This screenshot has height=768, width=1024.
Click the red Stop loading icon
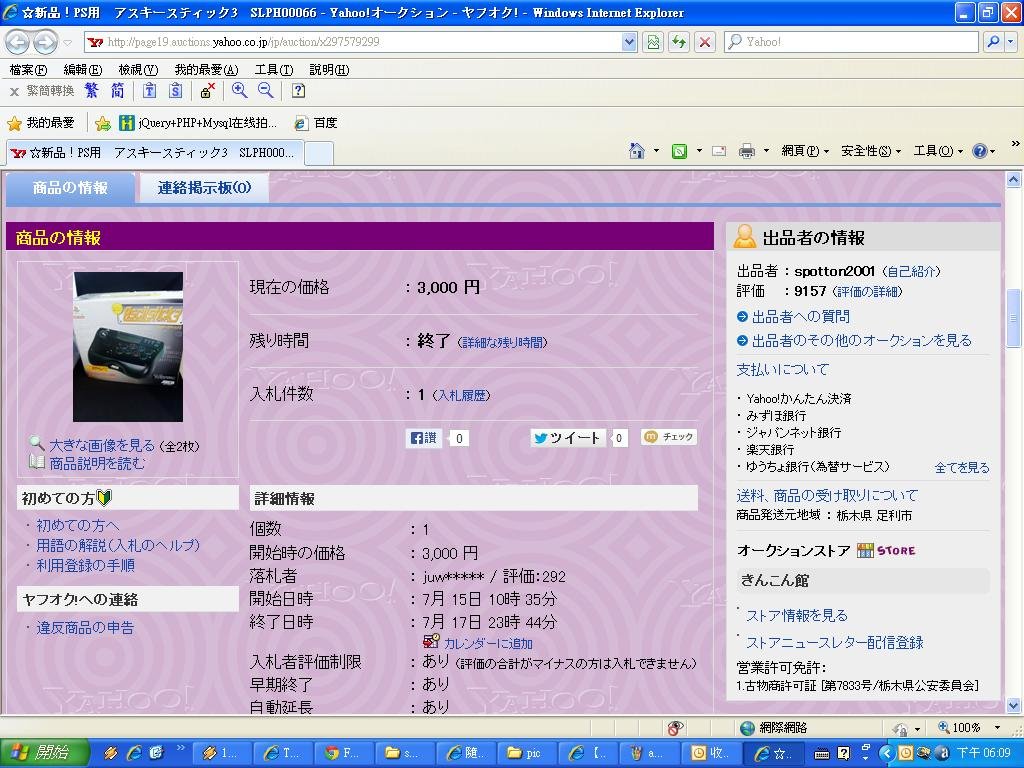click(705, 42)
